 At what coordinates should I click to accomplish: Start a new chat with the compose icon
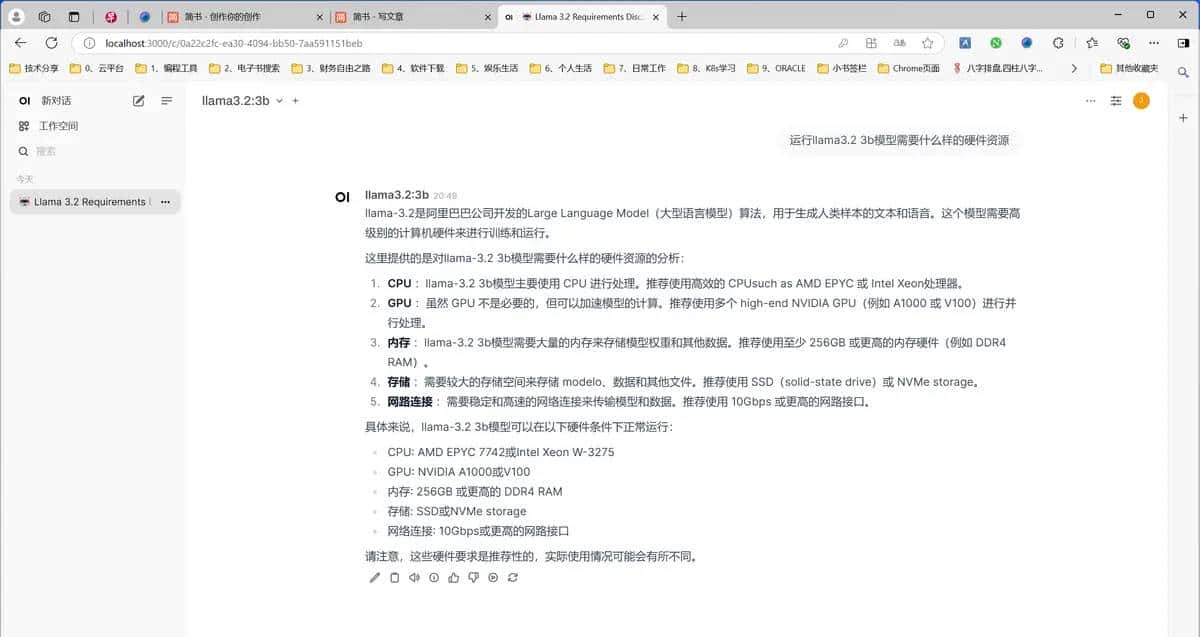(138, 100)
